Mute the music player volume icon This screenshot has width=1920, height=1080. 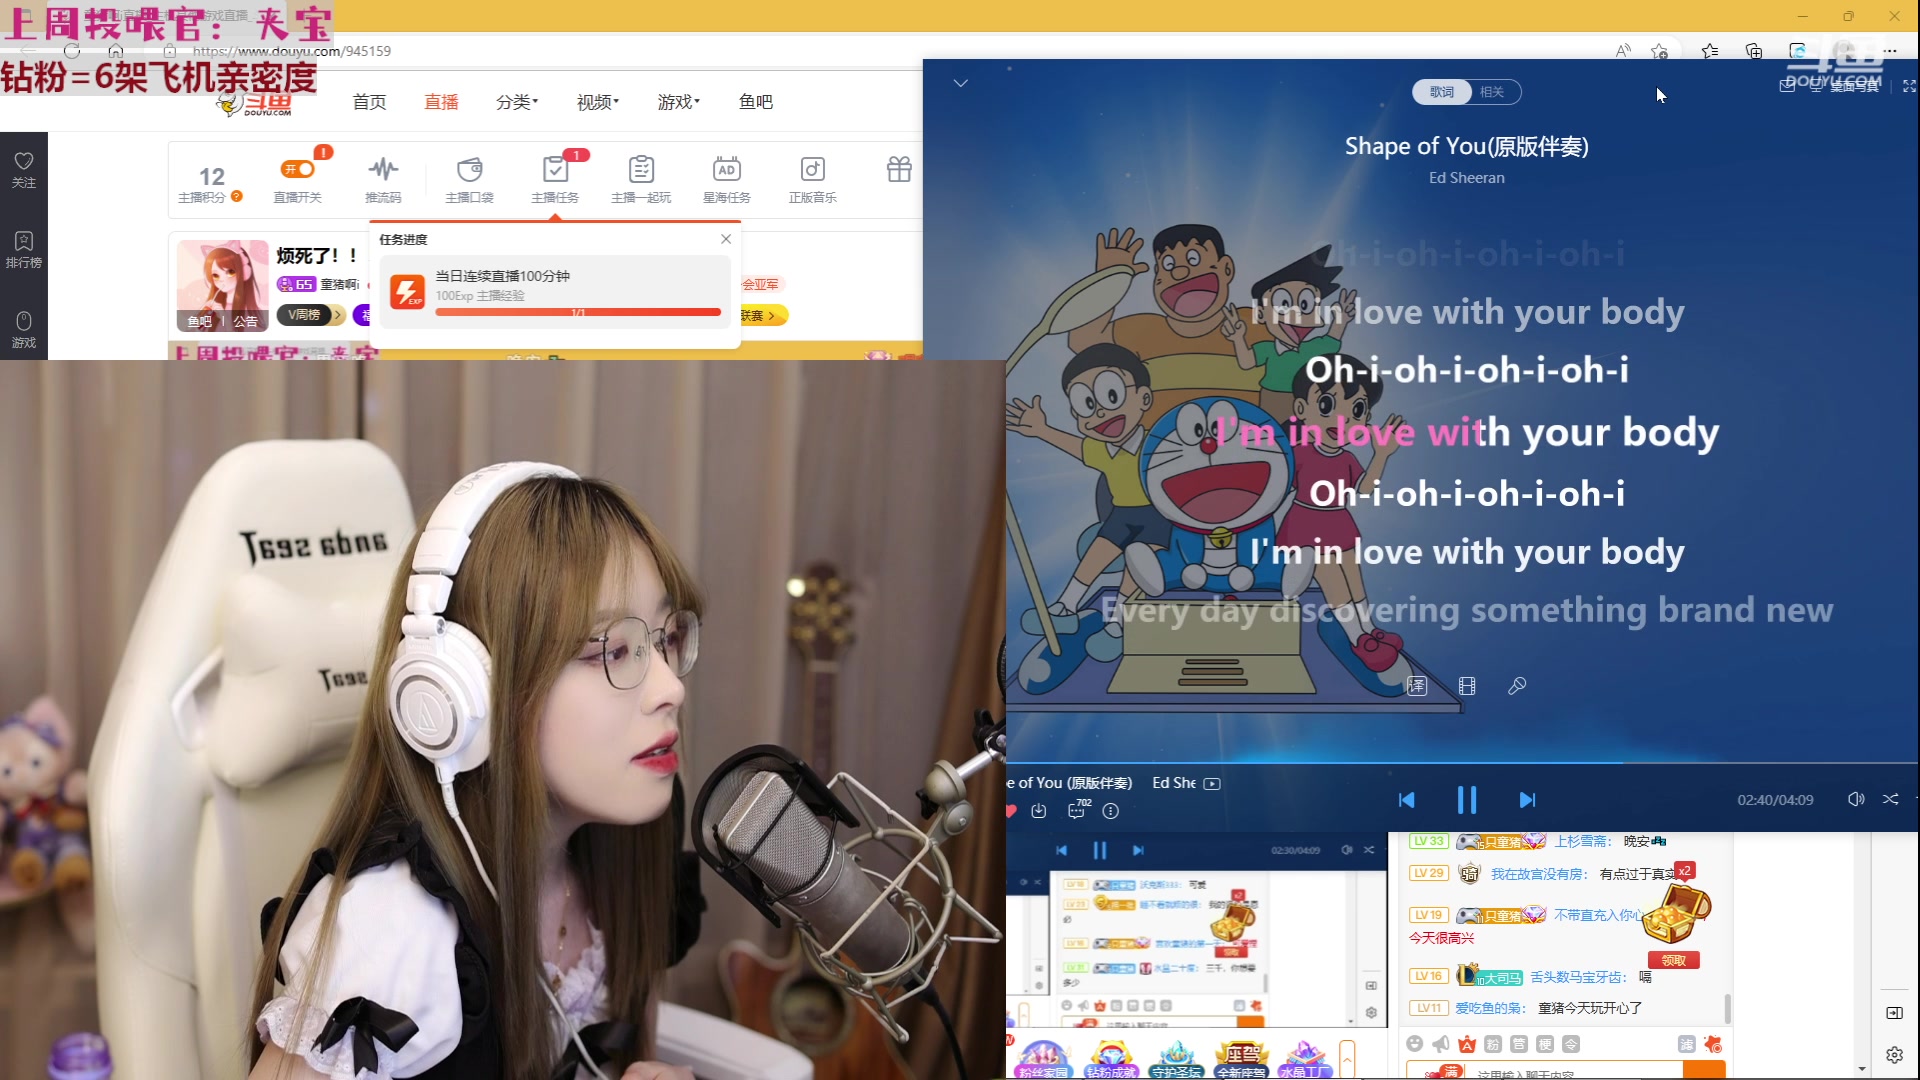coord(1855,799)
